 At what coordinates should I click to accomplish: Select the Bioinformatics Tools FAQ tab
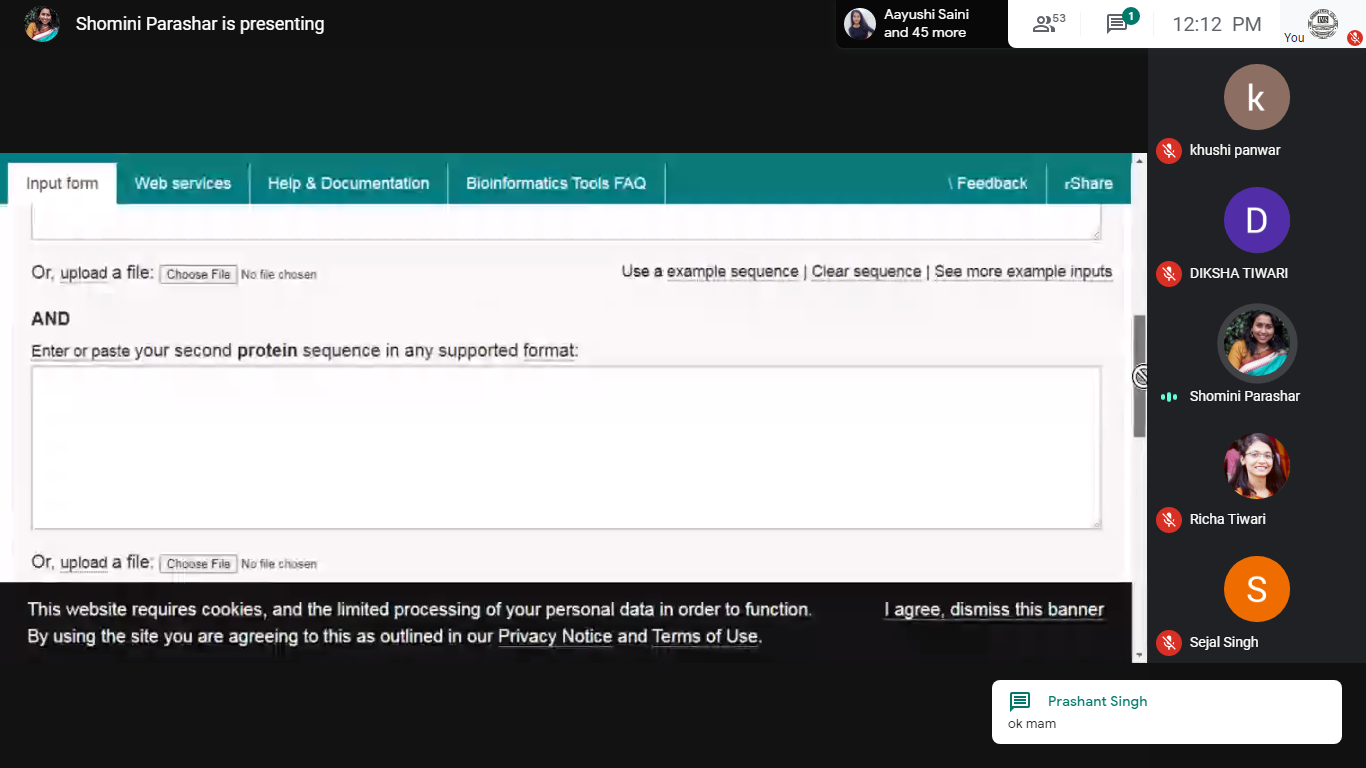coord(556,183)
